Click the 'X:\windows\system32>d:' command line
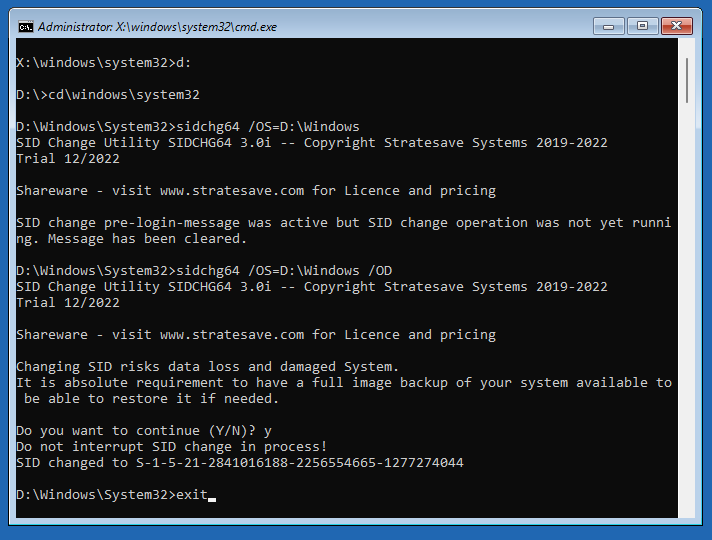Image resolution: width=712 pixels, height=540 pixels. coord(104,63)
